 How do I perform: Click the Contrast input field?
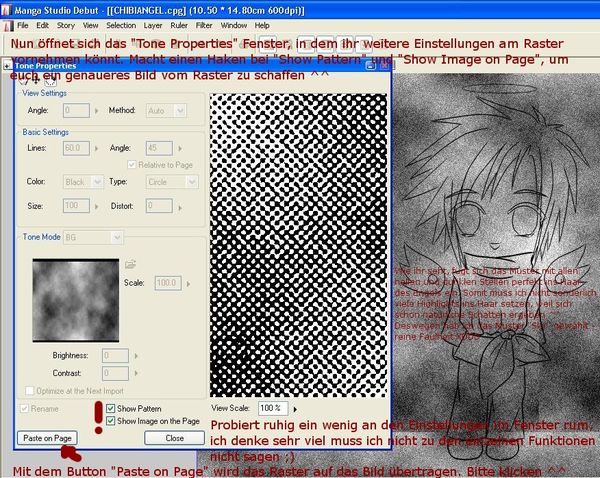click(x=115, y=373)
